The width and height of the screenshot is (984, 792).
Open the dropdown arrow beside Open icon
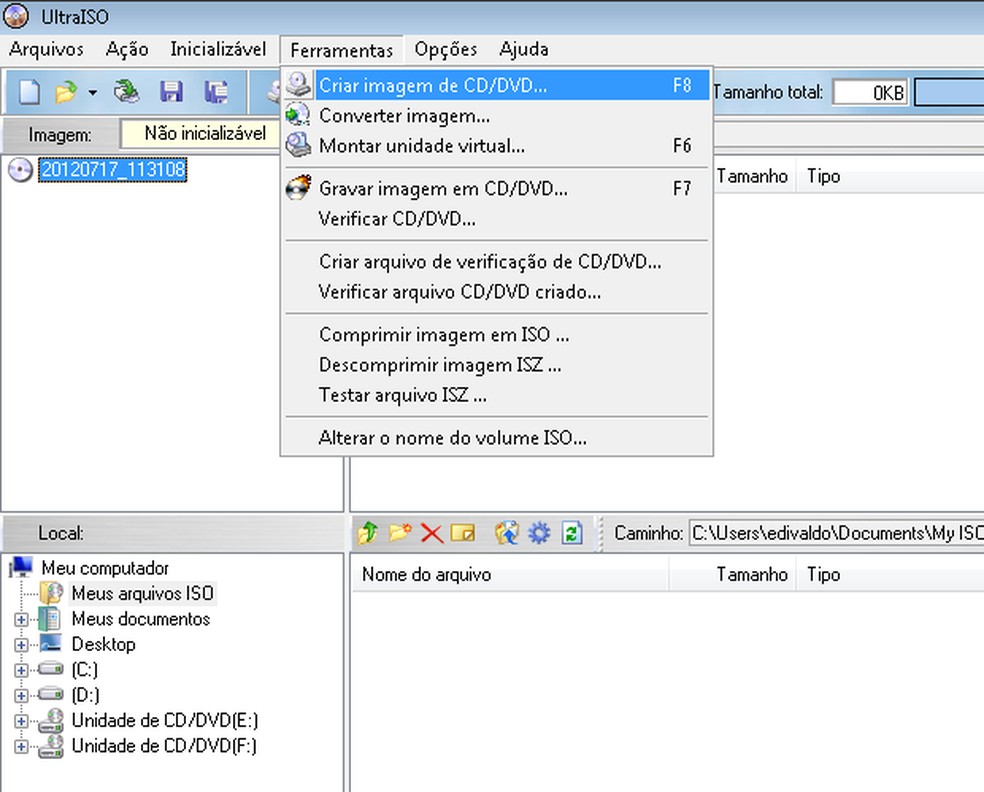tap(92, 93)
